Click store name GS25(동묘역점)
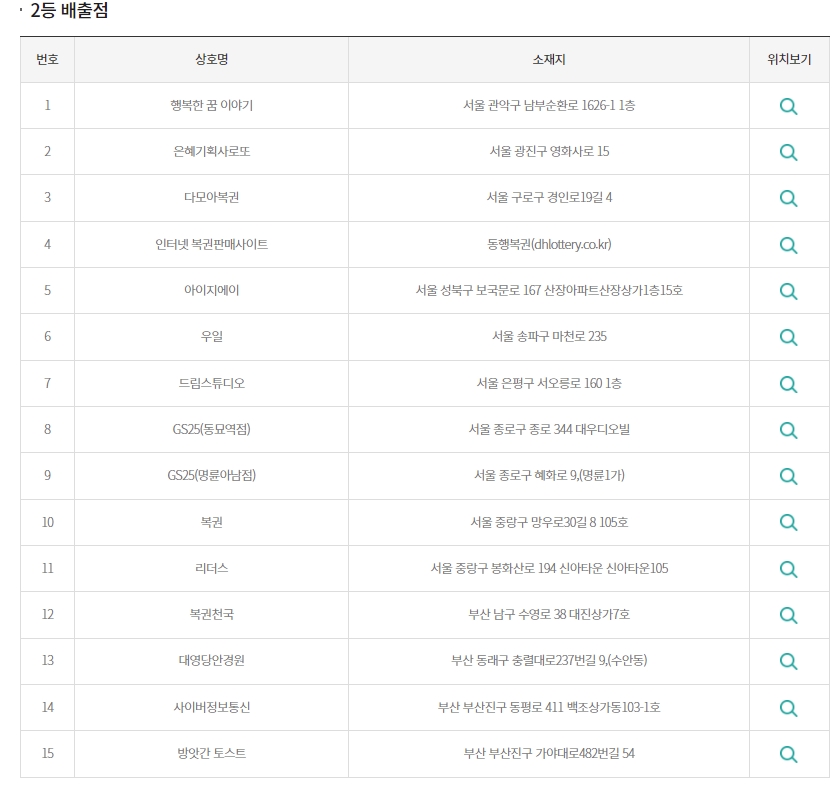Viewport: 838px width, 787px height. [212, 429]
